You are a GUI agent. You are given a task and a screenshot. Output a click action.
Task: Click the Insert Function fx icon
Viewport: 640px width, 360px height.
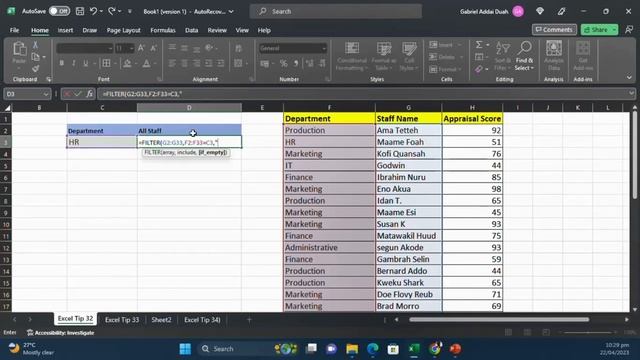point(89,94)
